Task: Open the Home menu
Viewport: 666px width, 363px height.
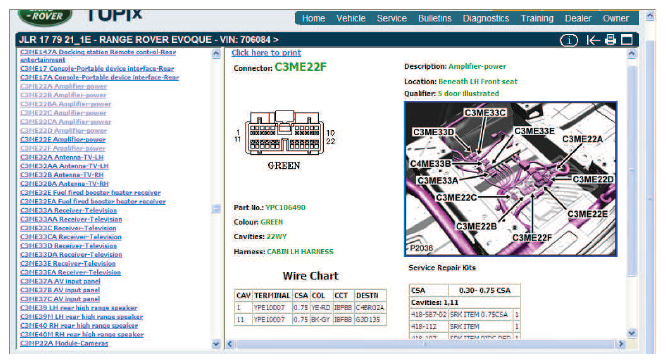Action: (313, 18)
